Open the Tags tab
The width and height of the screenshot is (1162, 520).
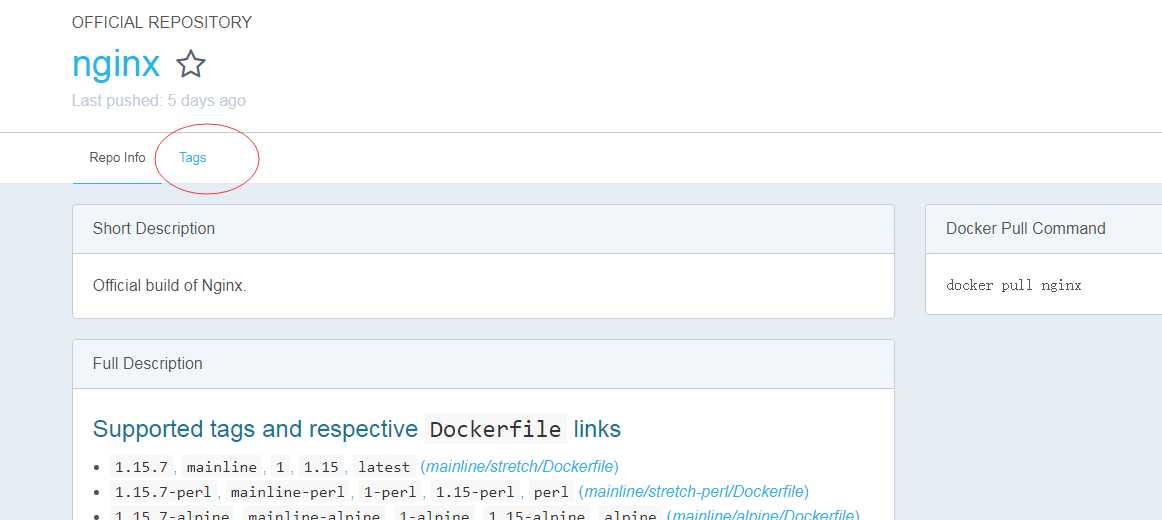click(x=193, y=158)
